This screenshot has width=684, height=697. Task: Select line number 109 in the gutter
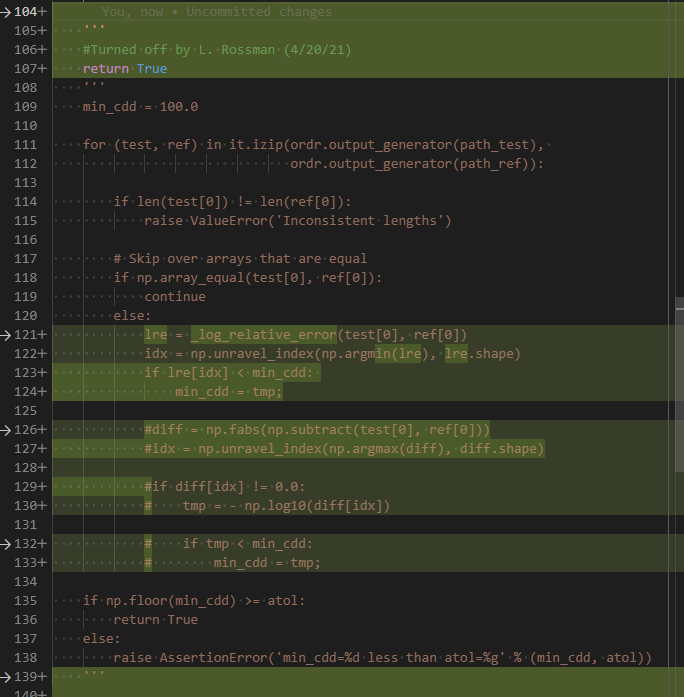coord(25,107)
